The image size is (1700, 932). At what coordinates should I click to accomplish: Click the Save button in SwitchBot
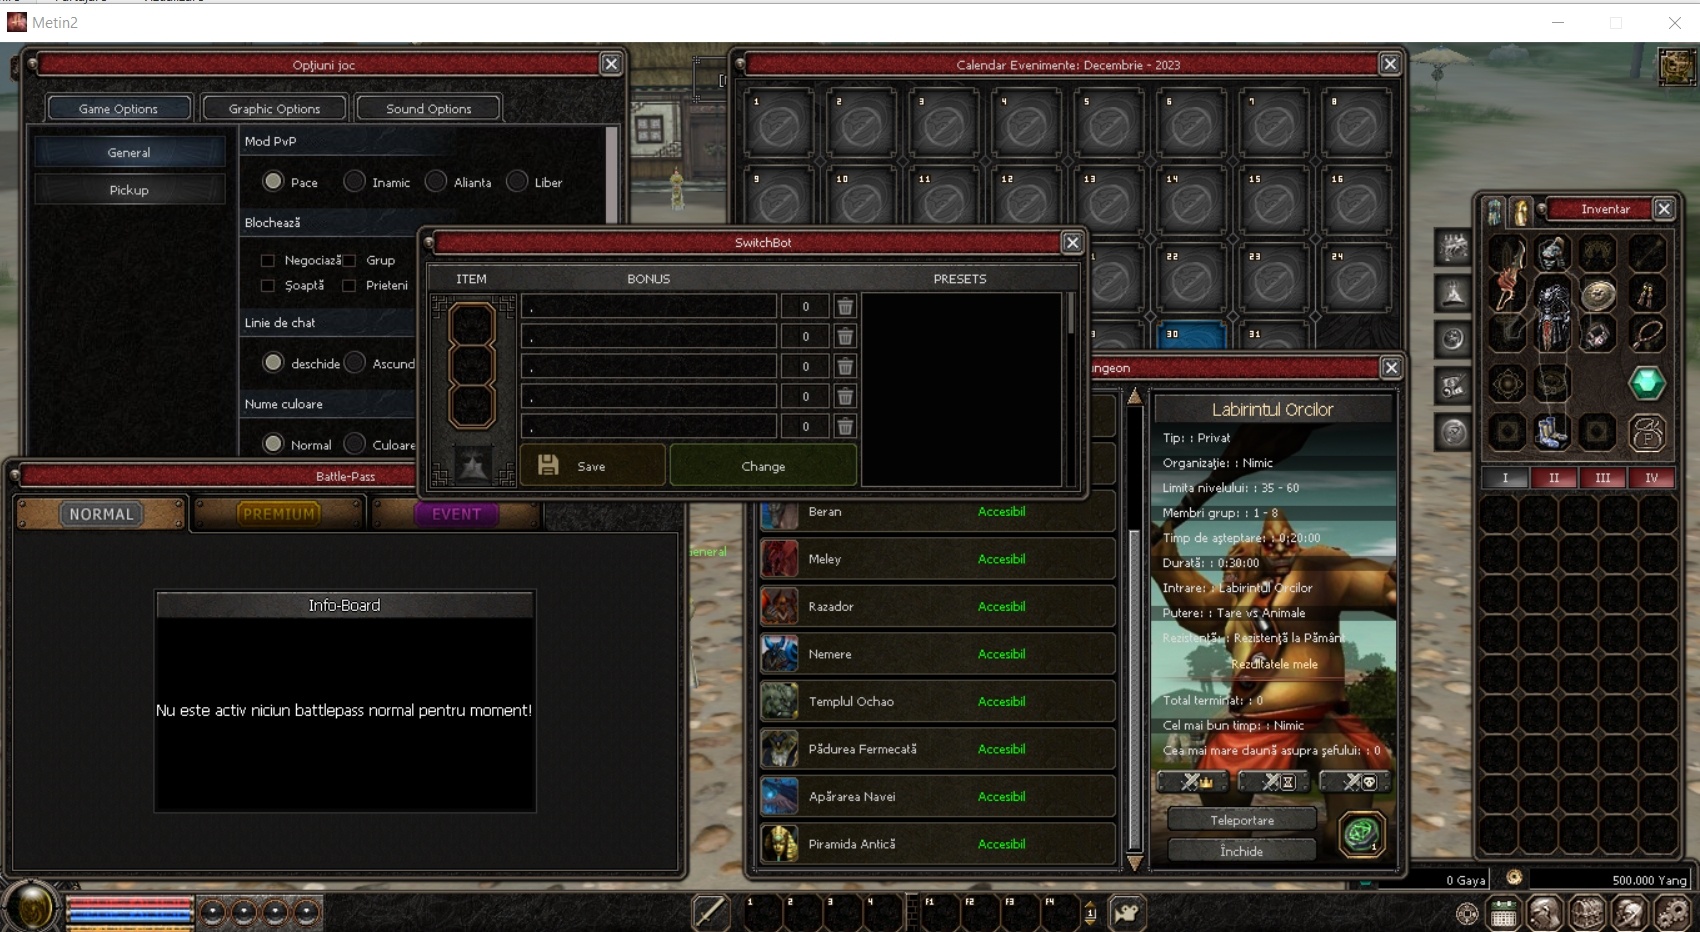[x=592, y=466]
